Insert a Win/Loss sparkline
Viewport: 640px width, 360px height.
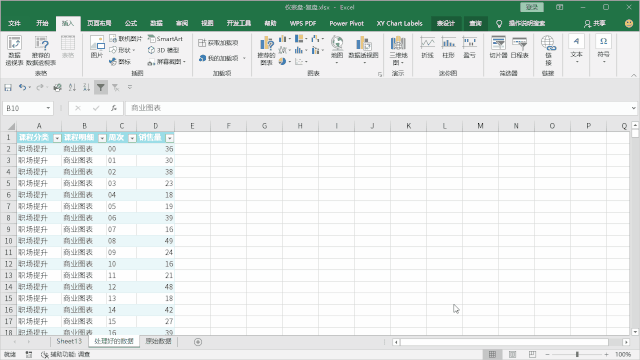tap(469, 47)
